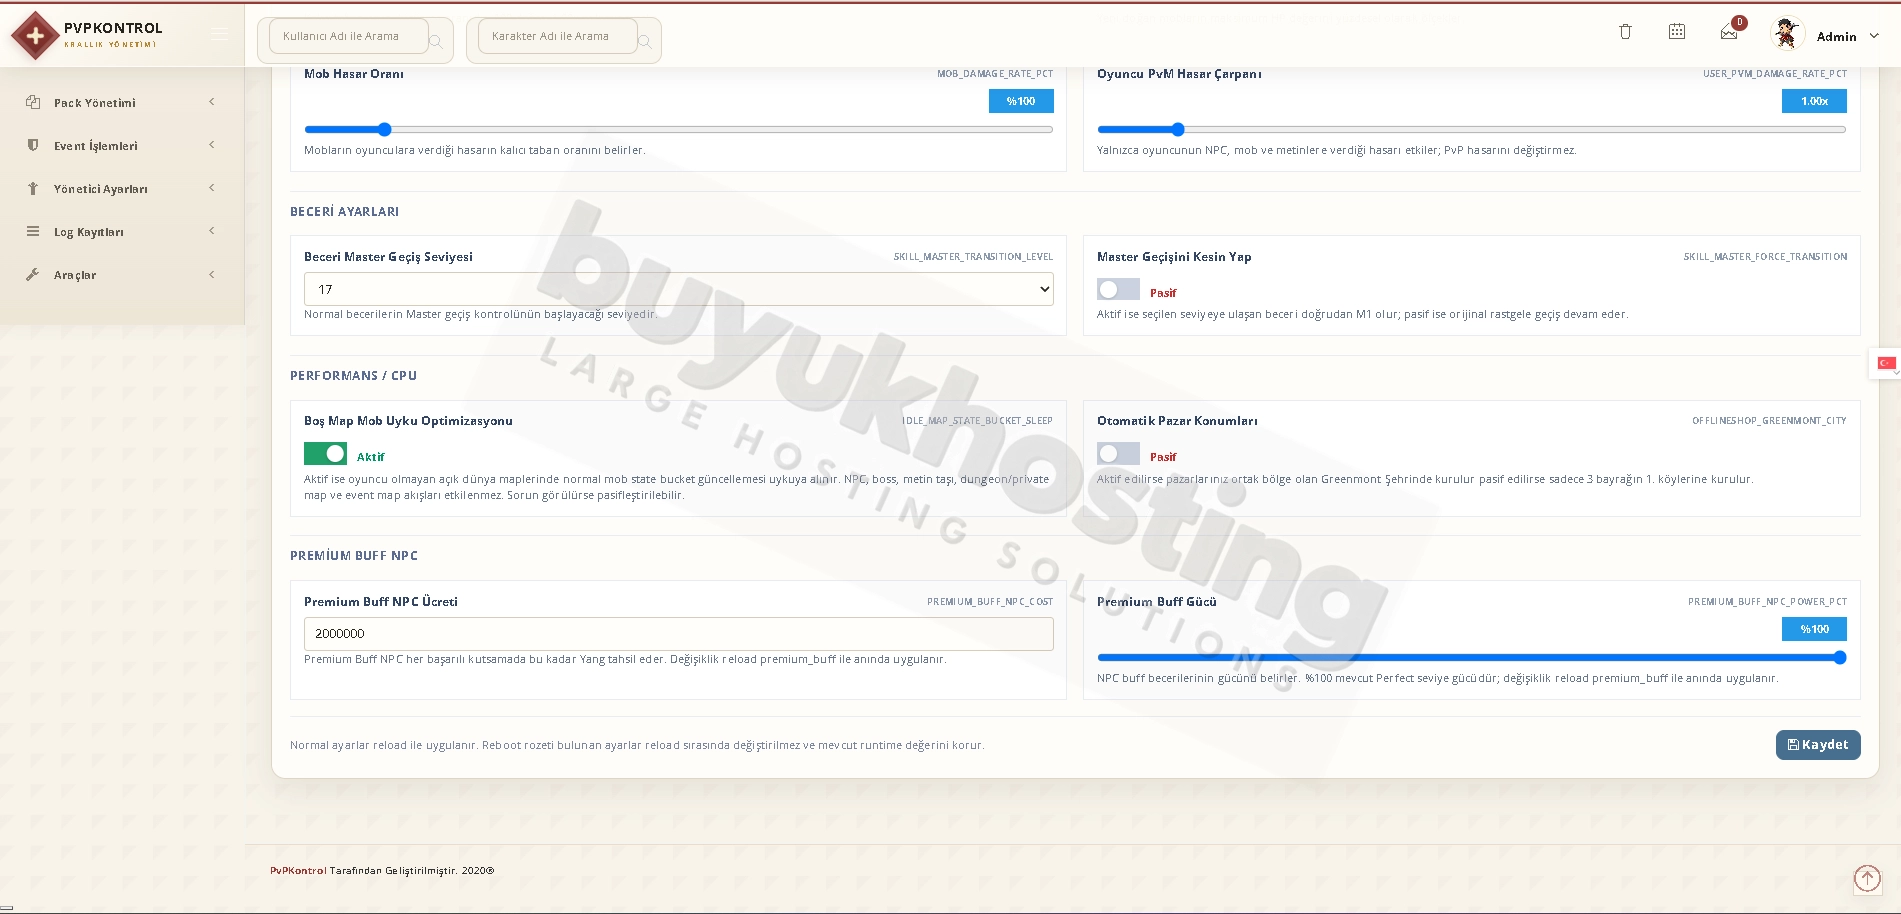1901x914 pixels.
Task: Click the figure icon for Yönetici Ayarları
Action: click(x=33, y=188)
